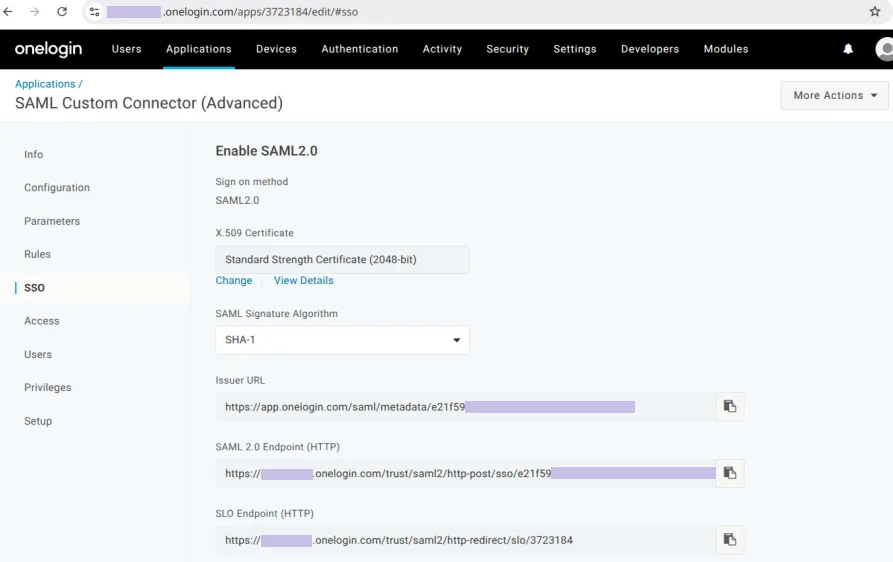
Task: Click the browser address bar URL
Action: point(232,11)
